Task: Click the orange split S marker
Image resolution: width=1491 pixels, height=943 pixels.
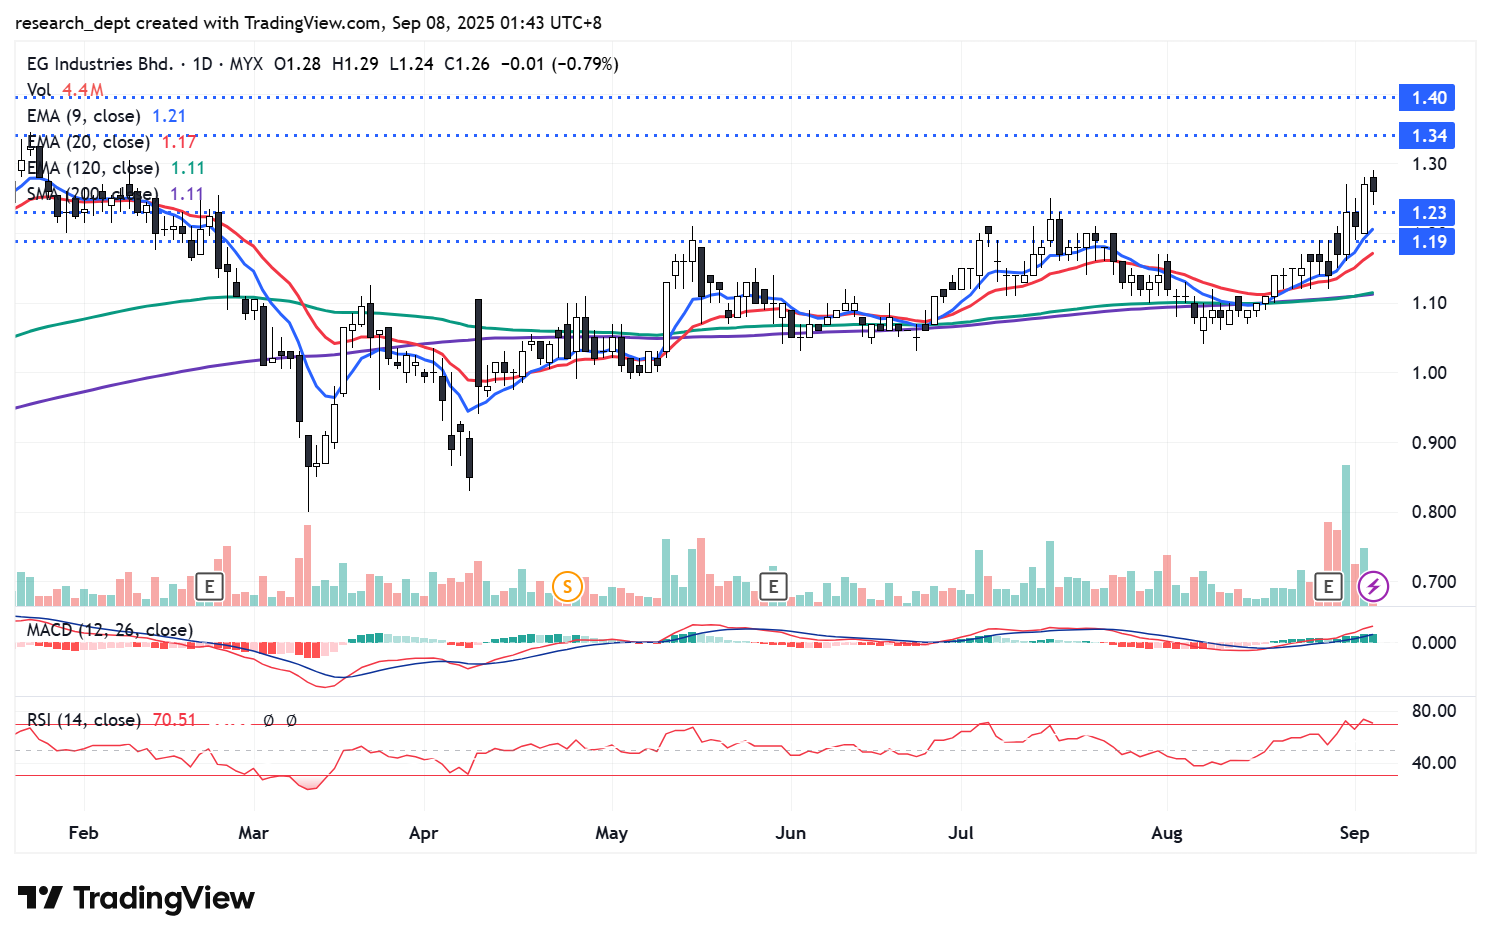Action: click(x=567, y=586)
